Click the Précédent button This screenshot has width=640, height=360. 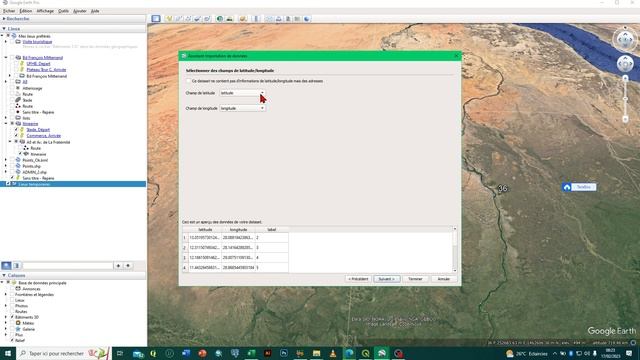click(358, 279)
